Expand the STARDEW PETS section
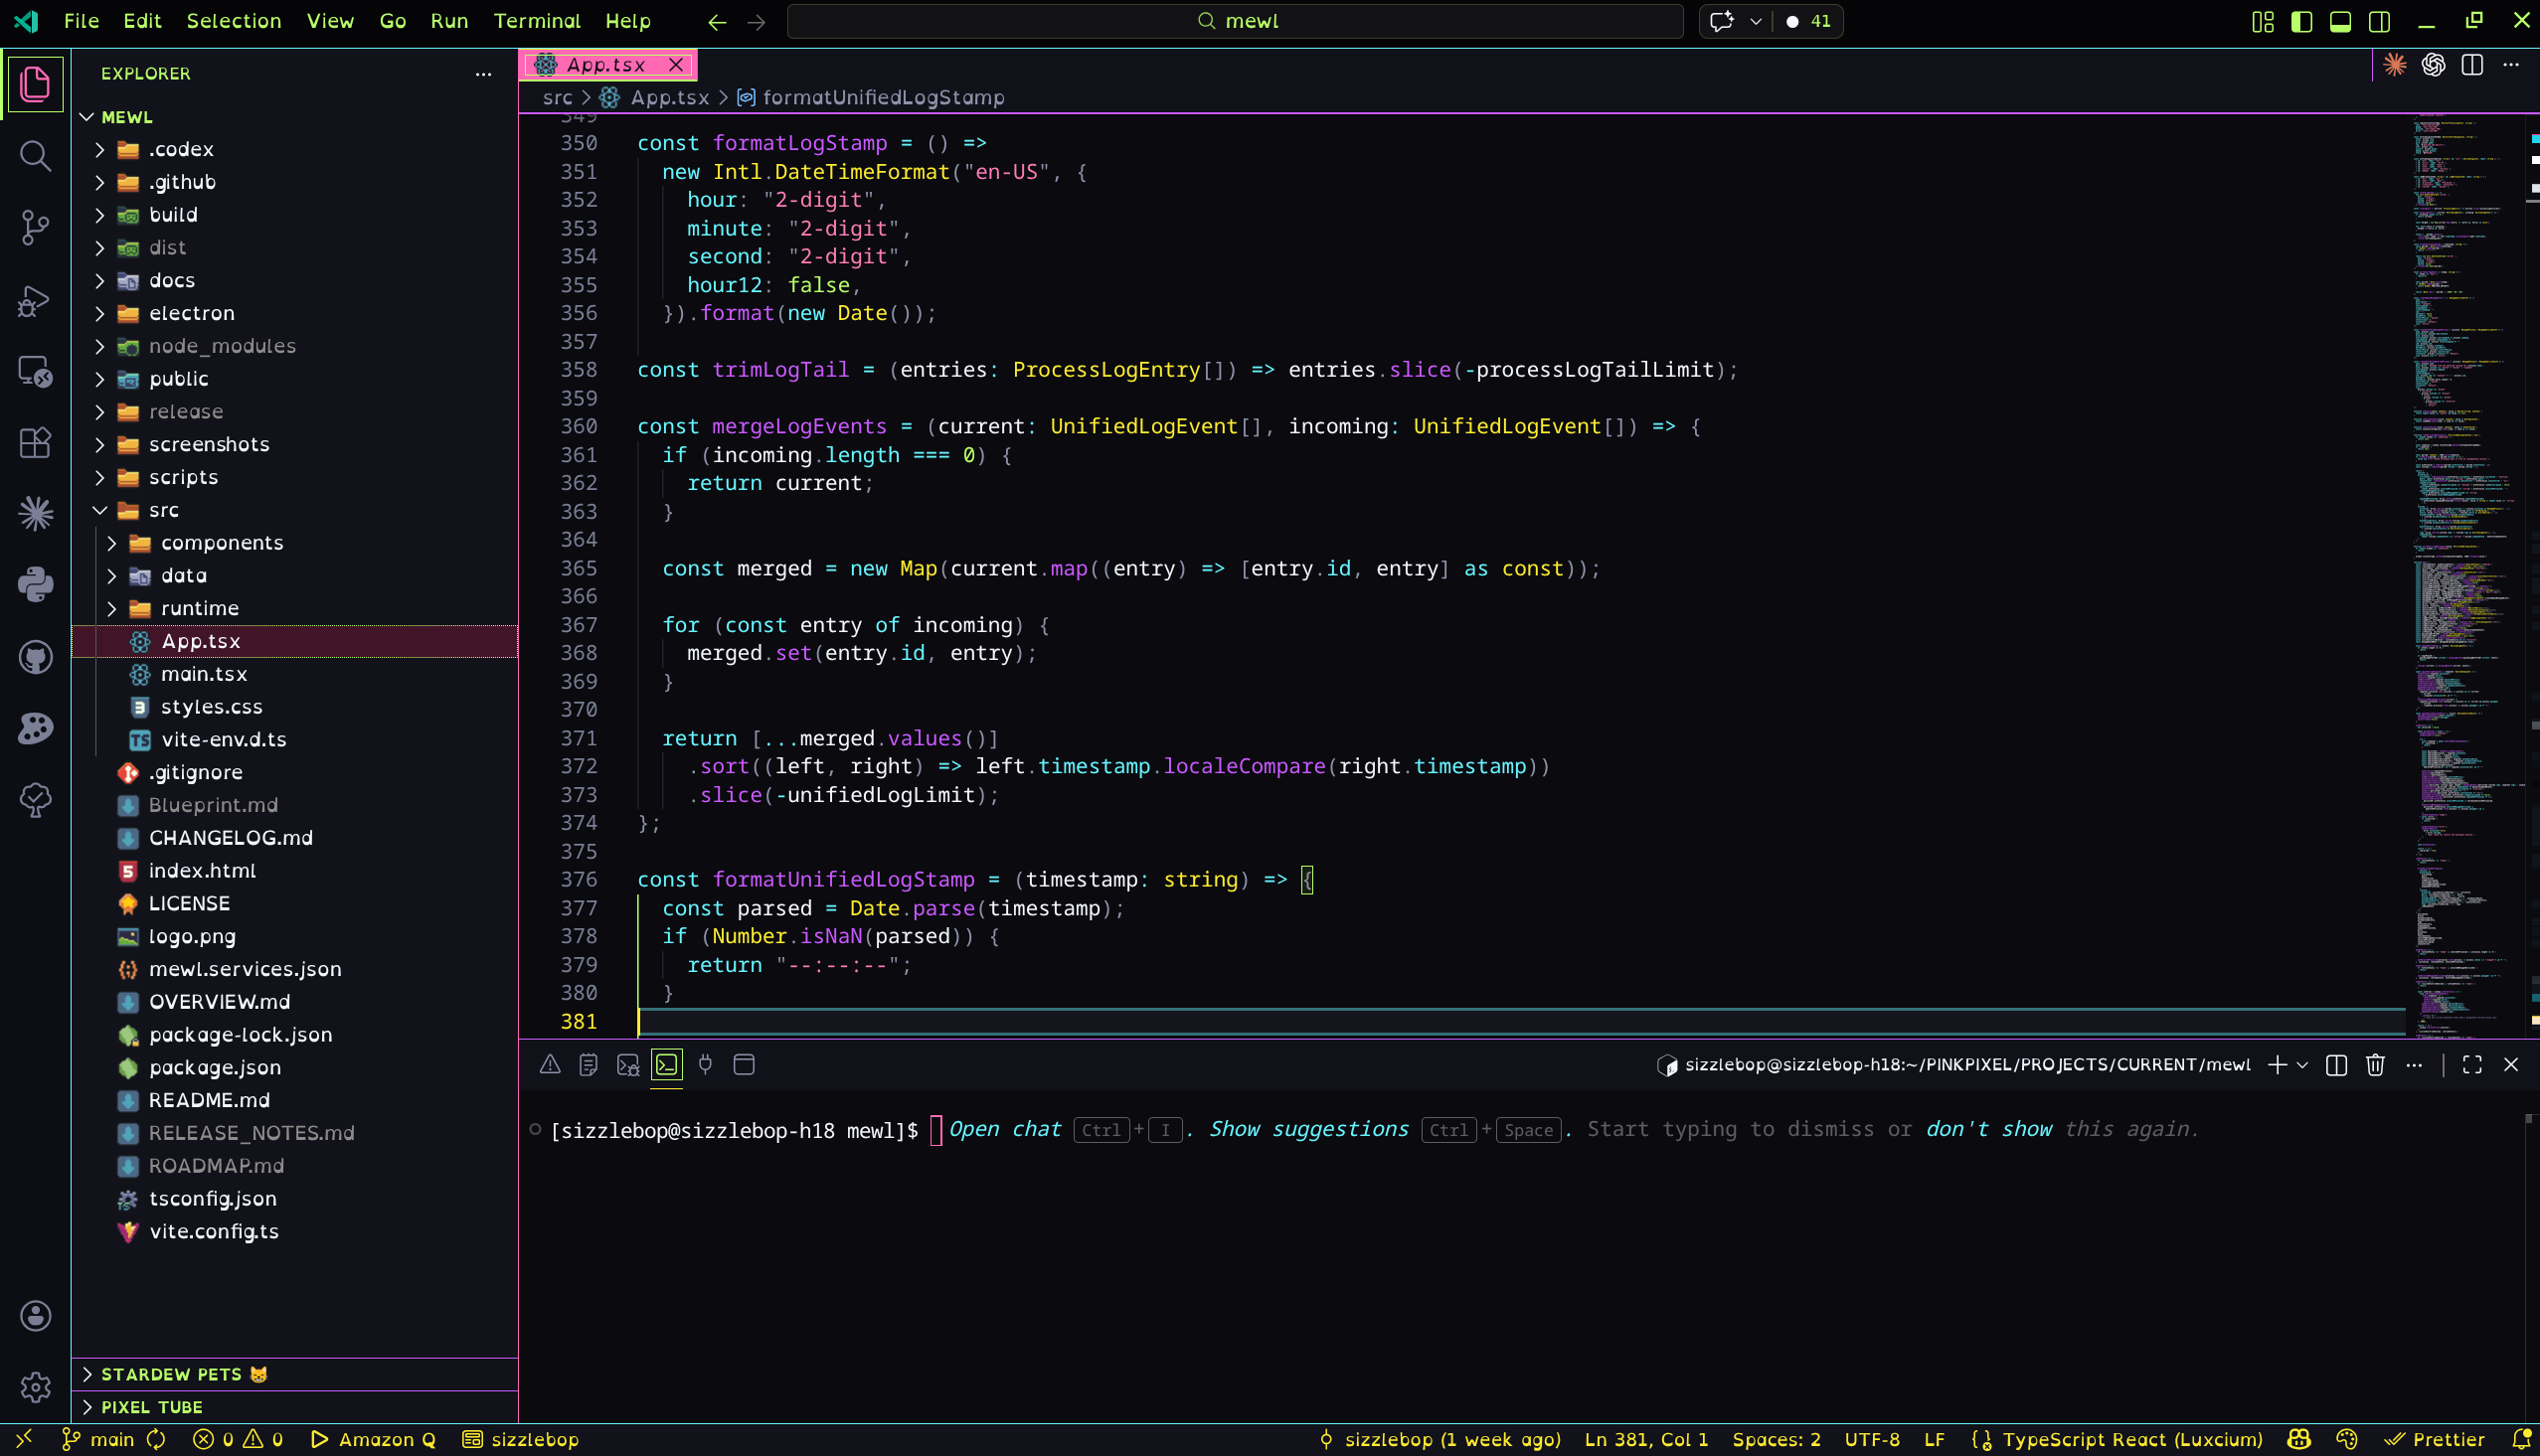This screenshot has width=2540, height=1456. pos(171,1374)
